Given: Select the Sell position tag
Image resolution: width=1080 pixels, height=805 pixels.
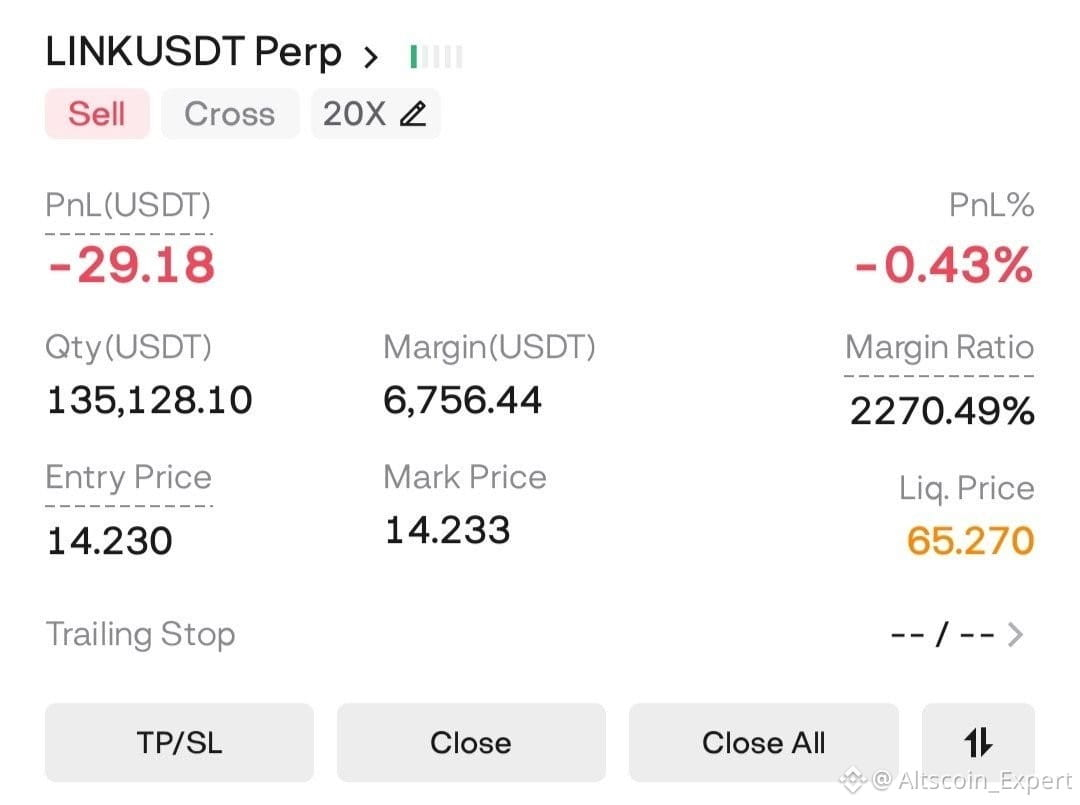Looking at the screenshot, I should (x=97, y=114).
